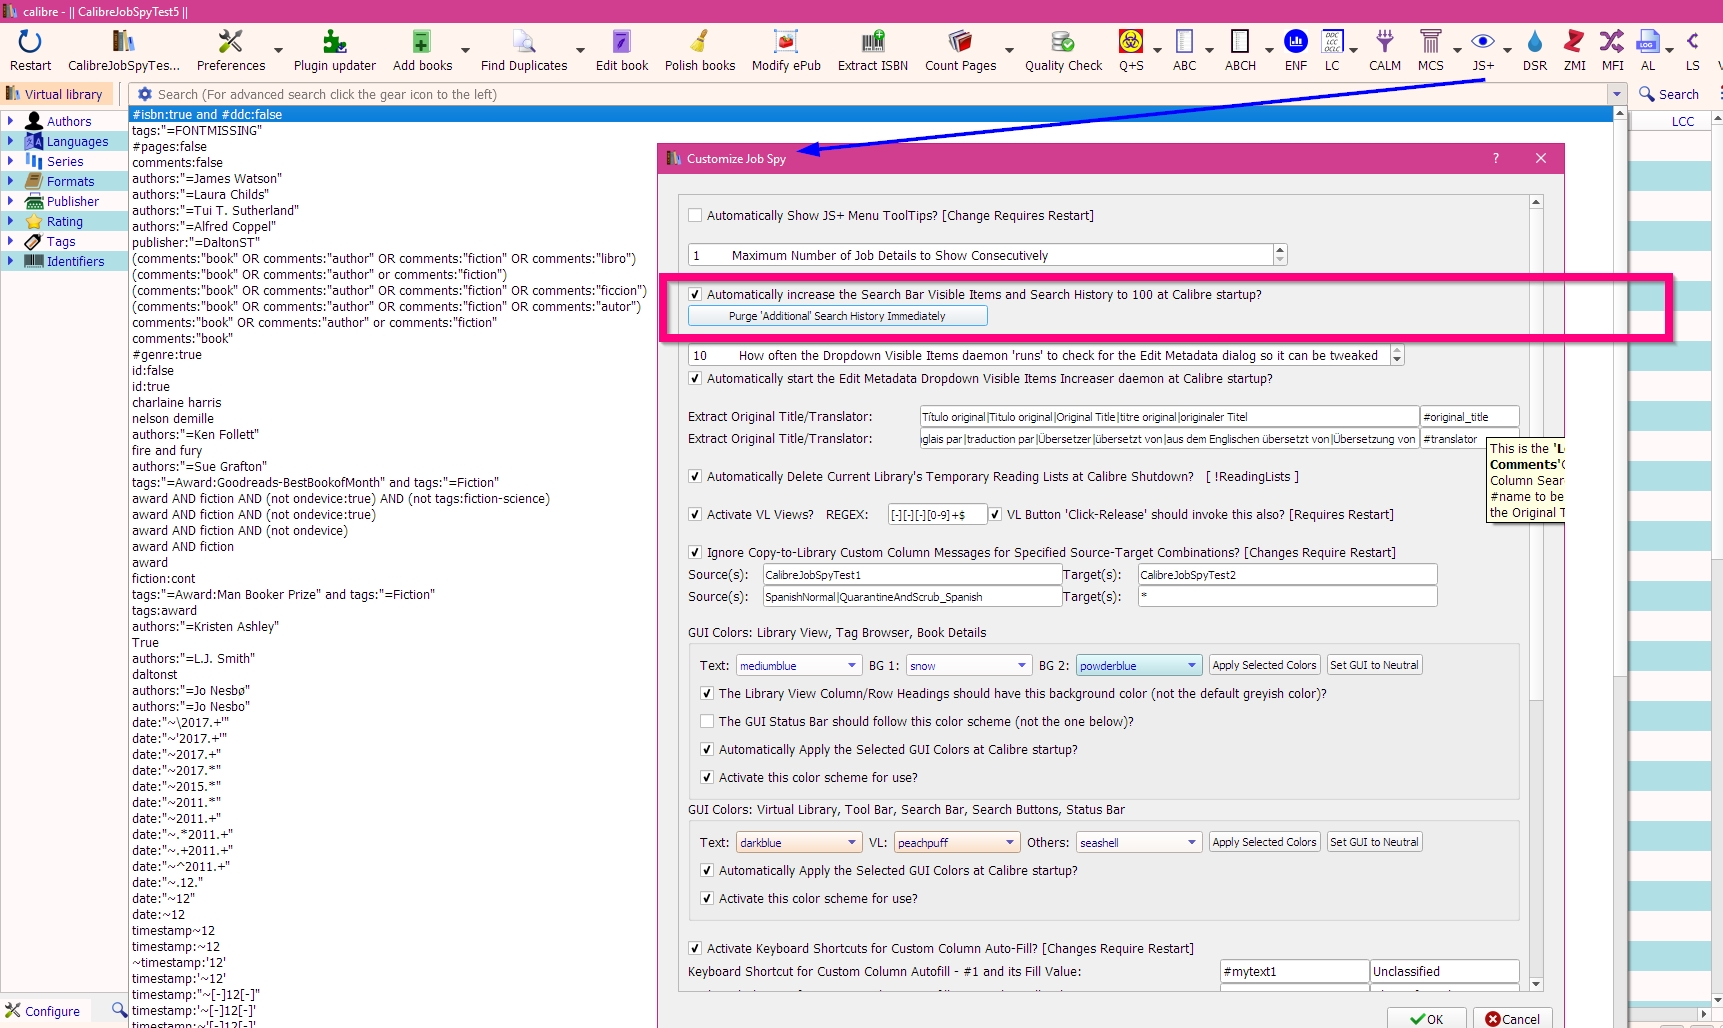Select Identifiers in the Tag Browser
This screenshot has height=1028, width=1723.
pos(75,261)
